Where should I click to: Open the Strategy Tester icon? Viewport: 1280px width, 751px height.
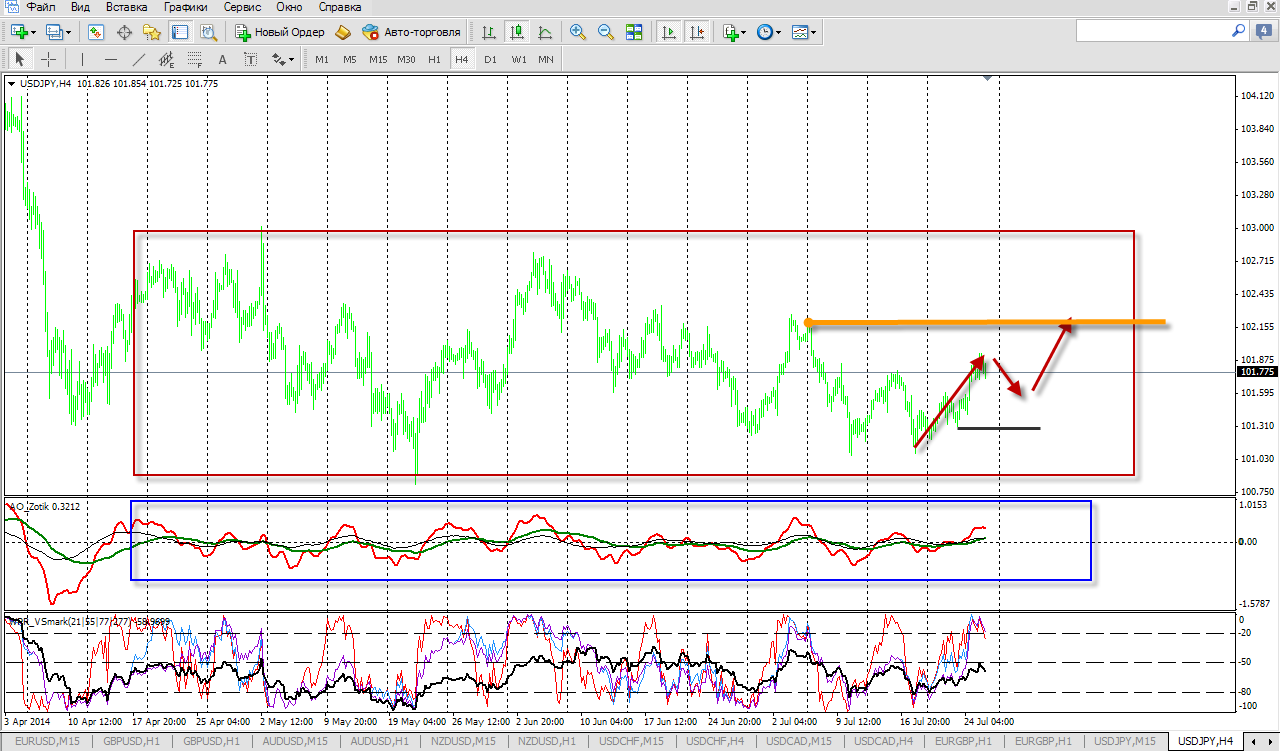tap(208, 32)
